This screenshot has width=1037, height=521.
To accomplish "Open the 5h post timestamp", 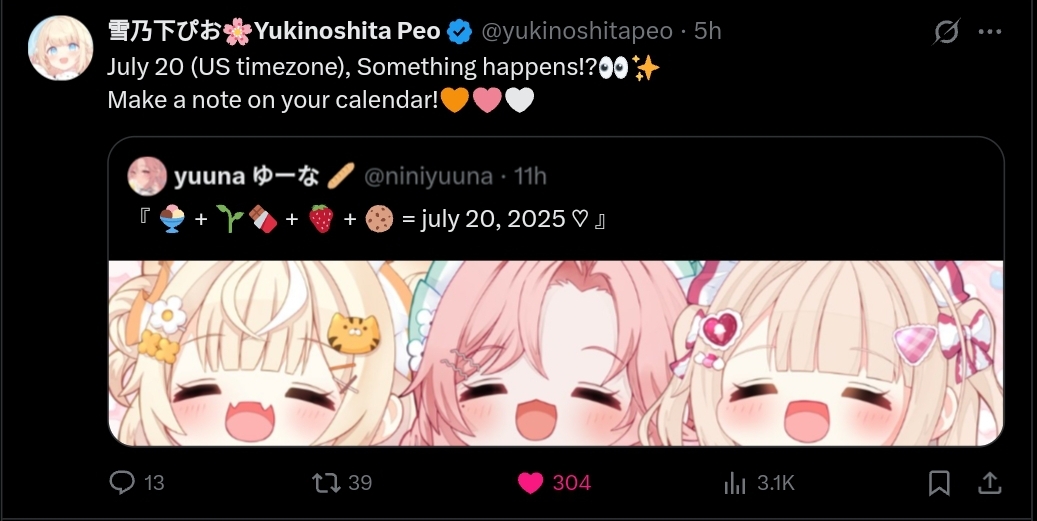I will (708, 31).
